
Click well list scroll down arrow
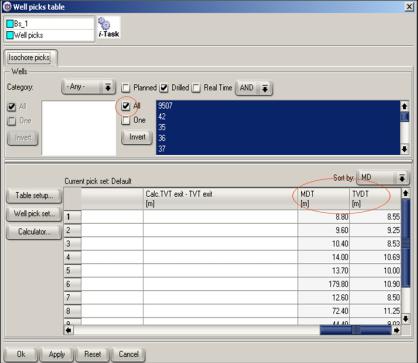point(404,149)
